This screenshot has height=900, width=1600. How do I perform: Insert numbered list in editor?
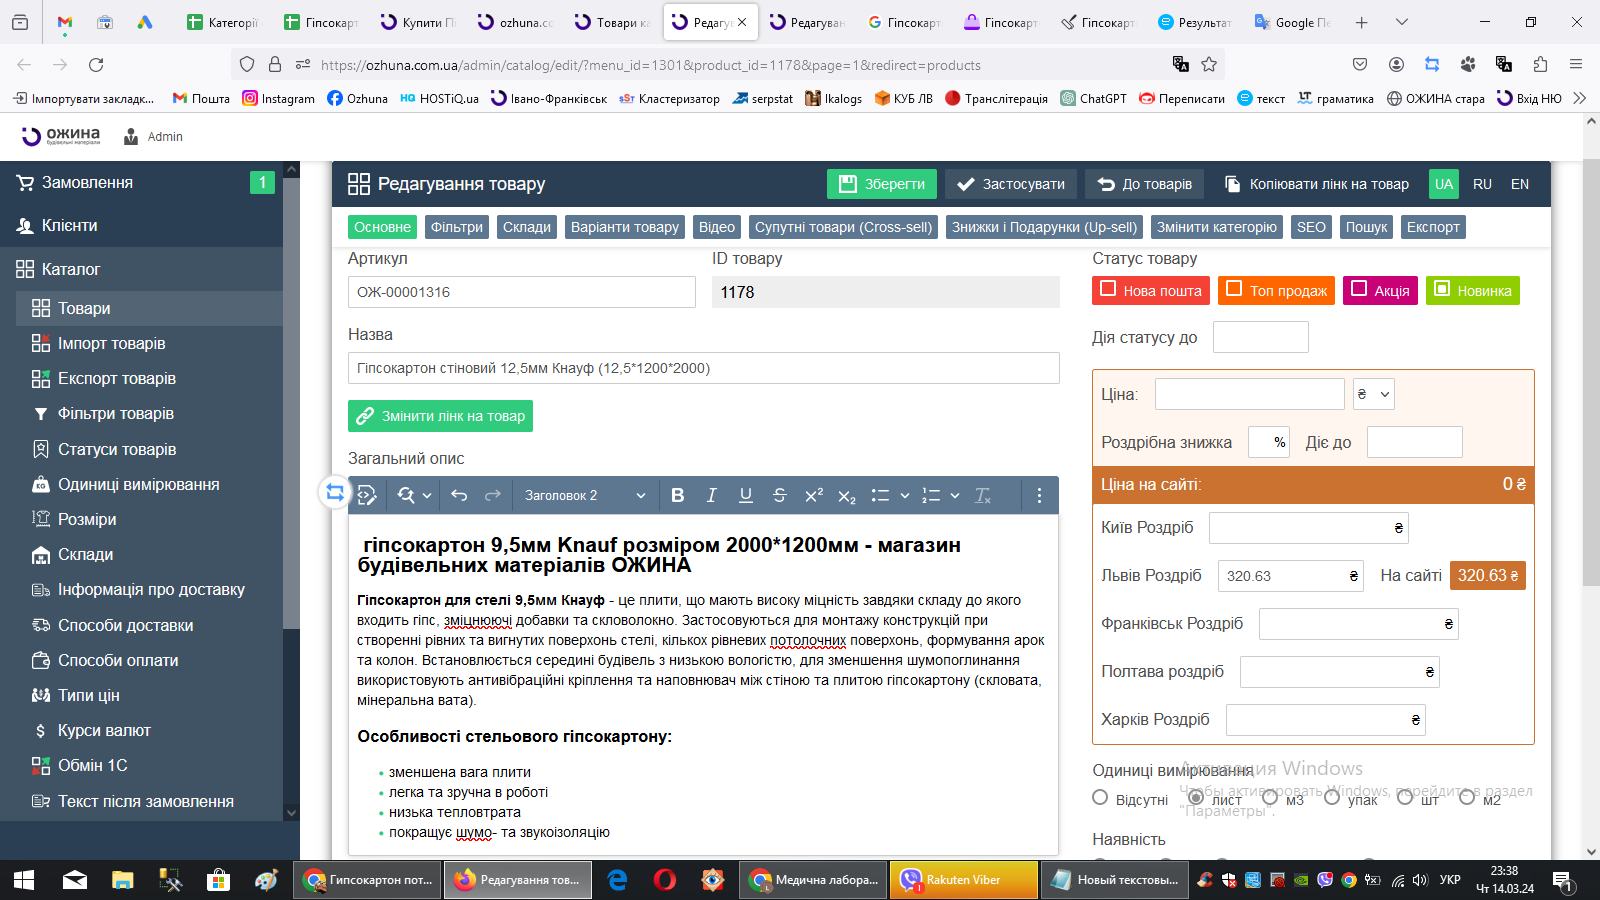click(931, 495)
